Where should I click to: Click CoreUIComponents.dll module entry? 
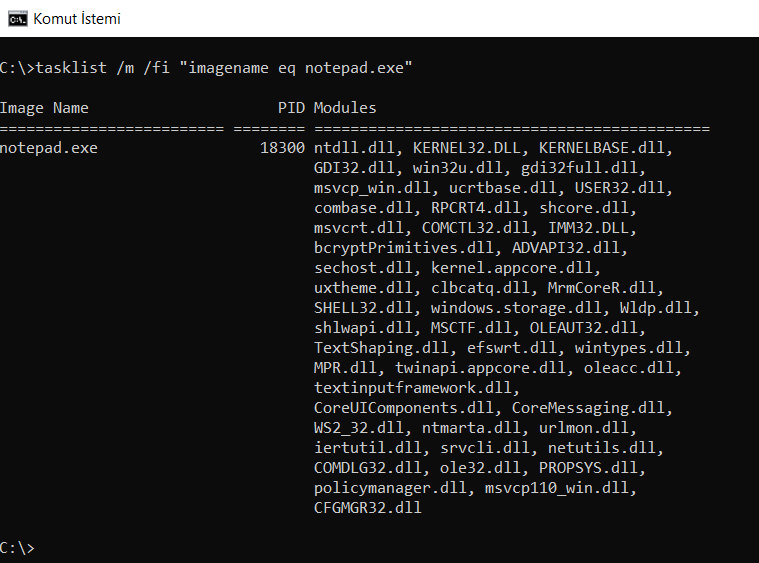(403, 408)
